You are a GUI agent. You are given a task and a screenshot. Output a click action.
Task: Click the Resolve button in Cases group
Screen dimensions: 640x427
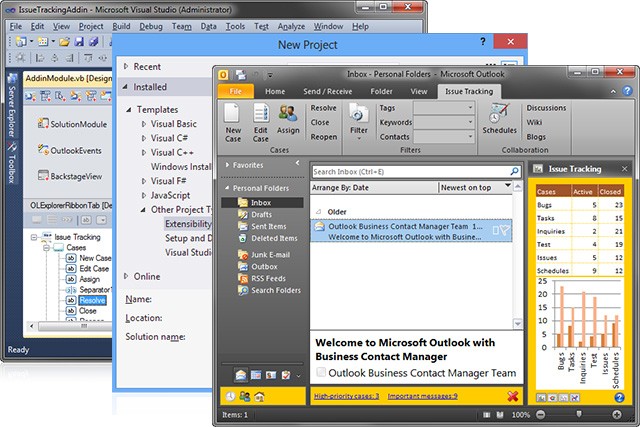point(323,108)
